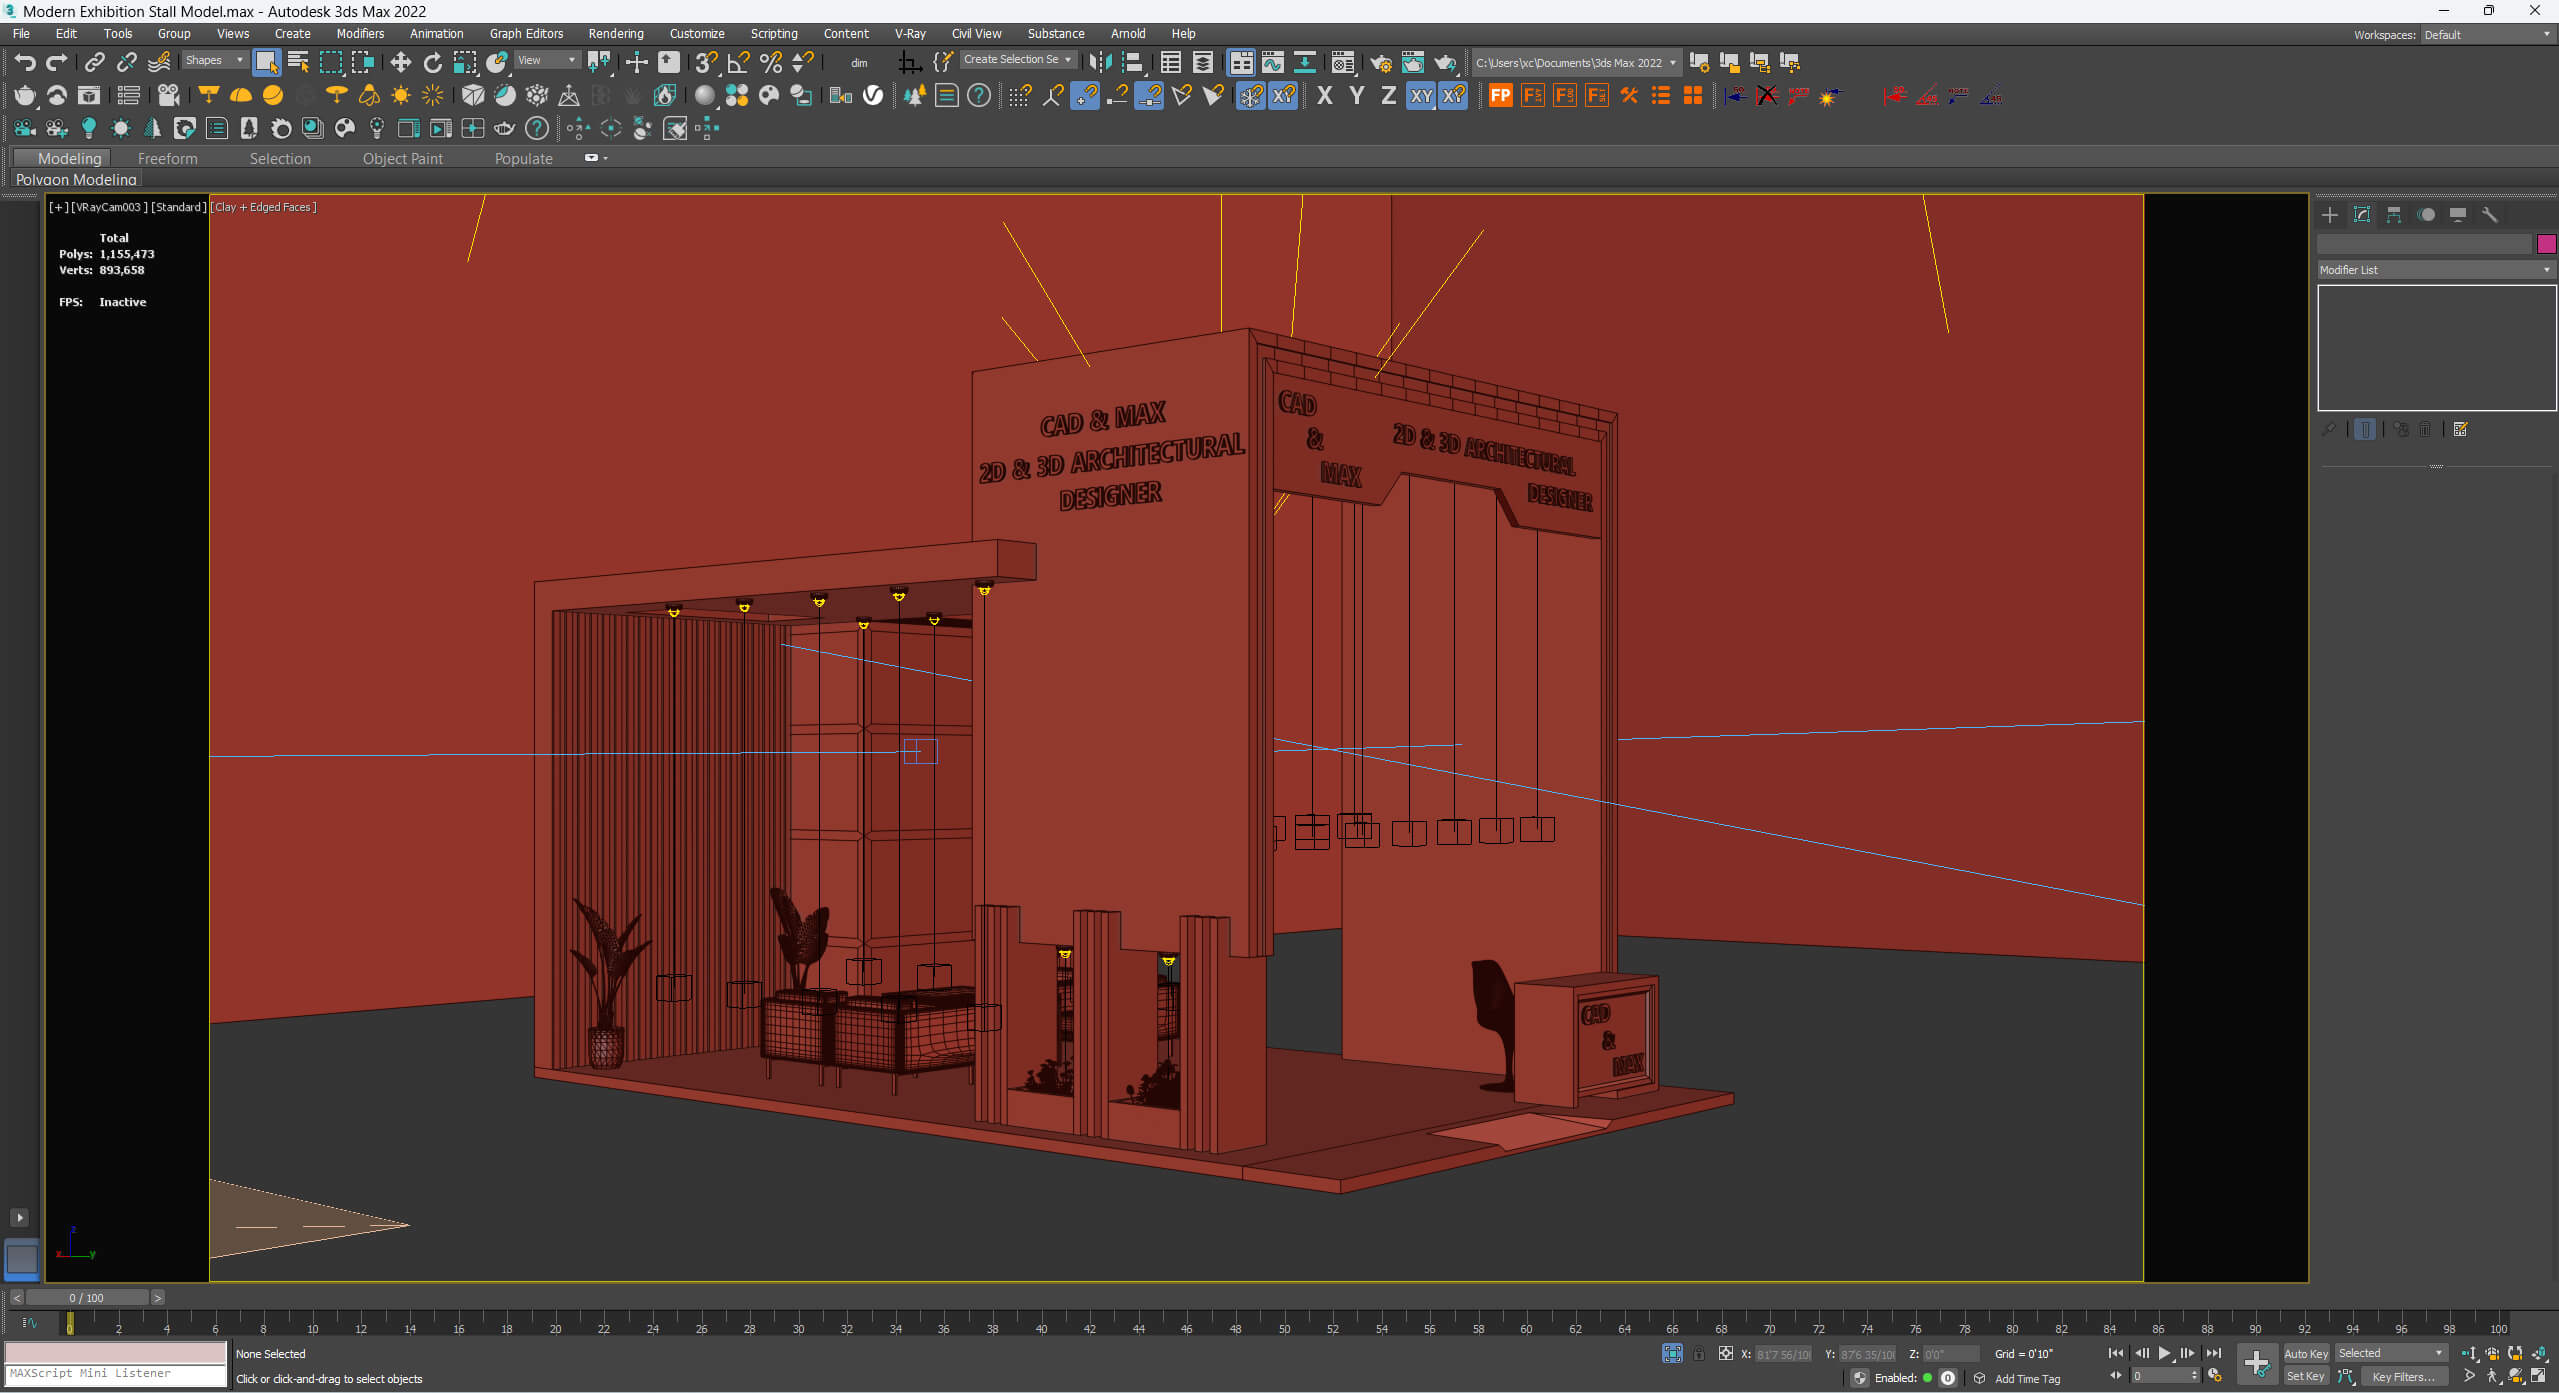Activate the Select and Scale tool
Image resolution: width=2559 pixels, height=1393 pixels.
pyautogui.click(x=465, y=62)
